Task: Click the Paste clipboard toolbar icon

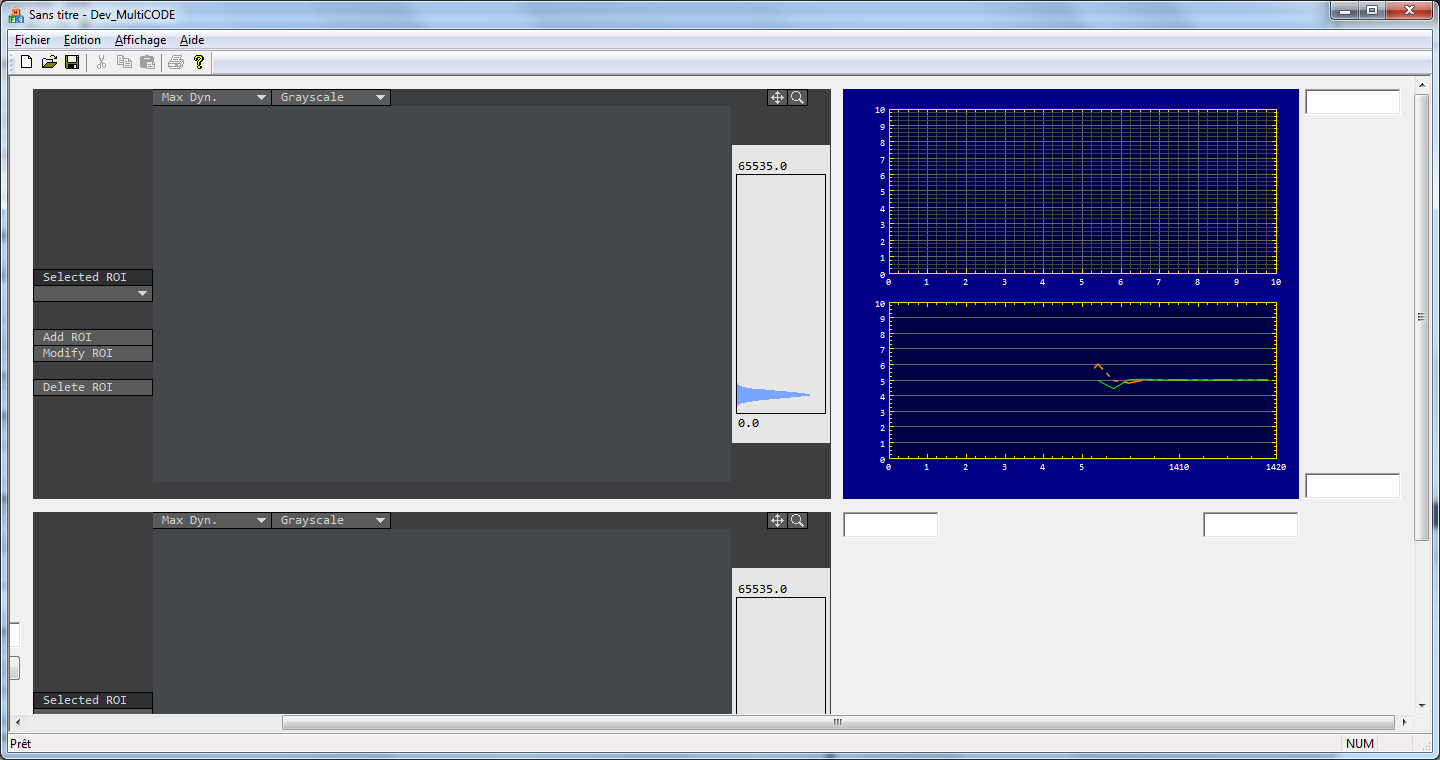Action: (147, 62)
